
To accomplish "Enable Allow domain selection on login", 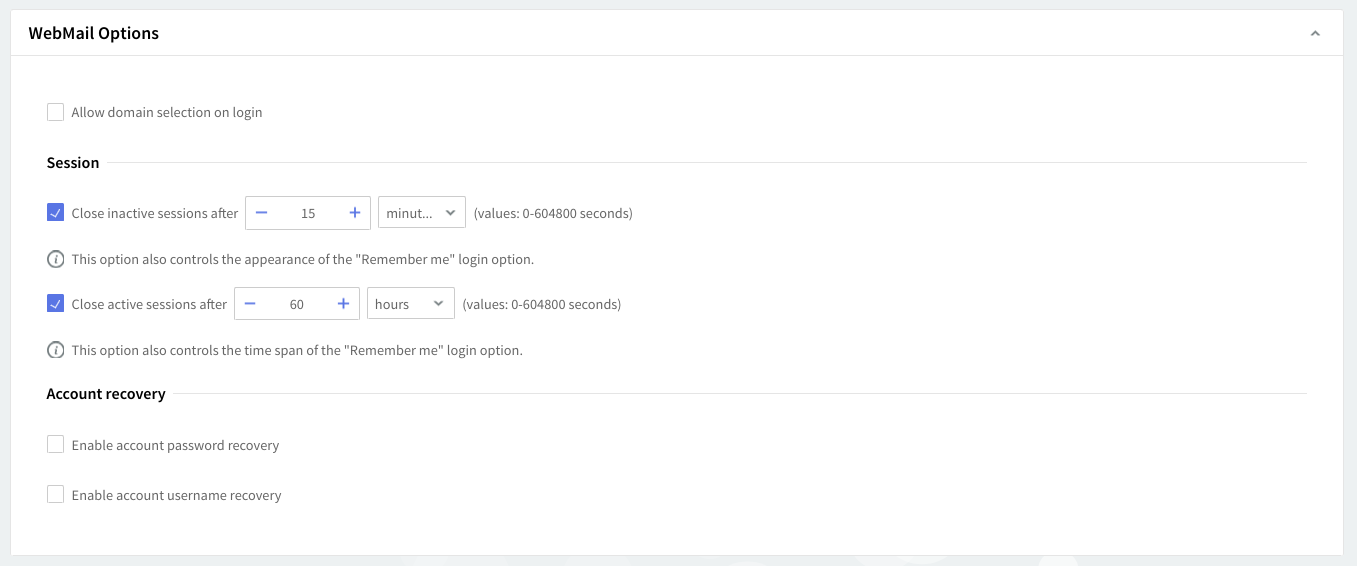I will click(56, 112).
